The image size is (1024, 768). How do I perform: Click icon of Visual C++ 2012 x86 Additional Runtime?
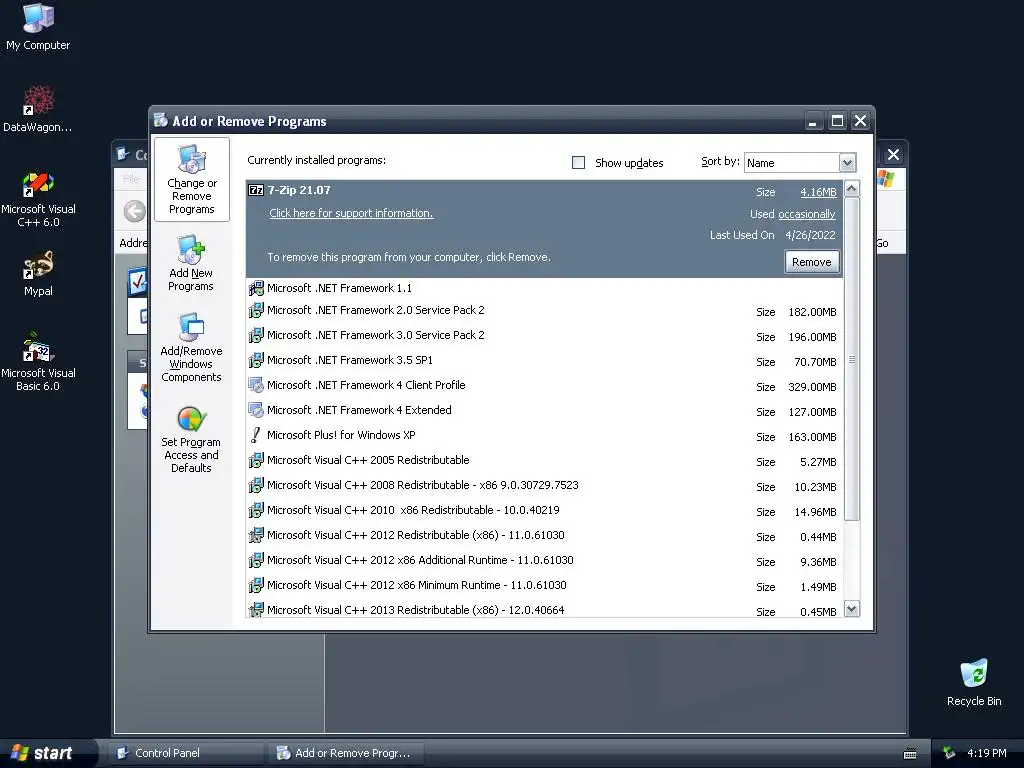pyautogui.click(x=256, y=560)
